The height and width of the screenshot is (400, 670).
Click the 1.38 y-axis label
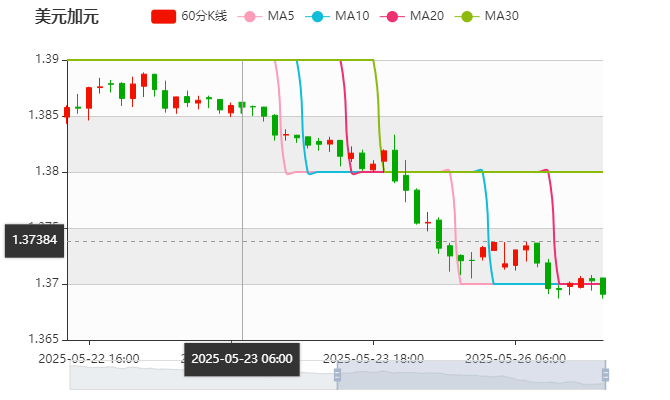(x=46, y=172)
